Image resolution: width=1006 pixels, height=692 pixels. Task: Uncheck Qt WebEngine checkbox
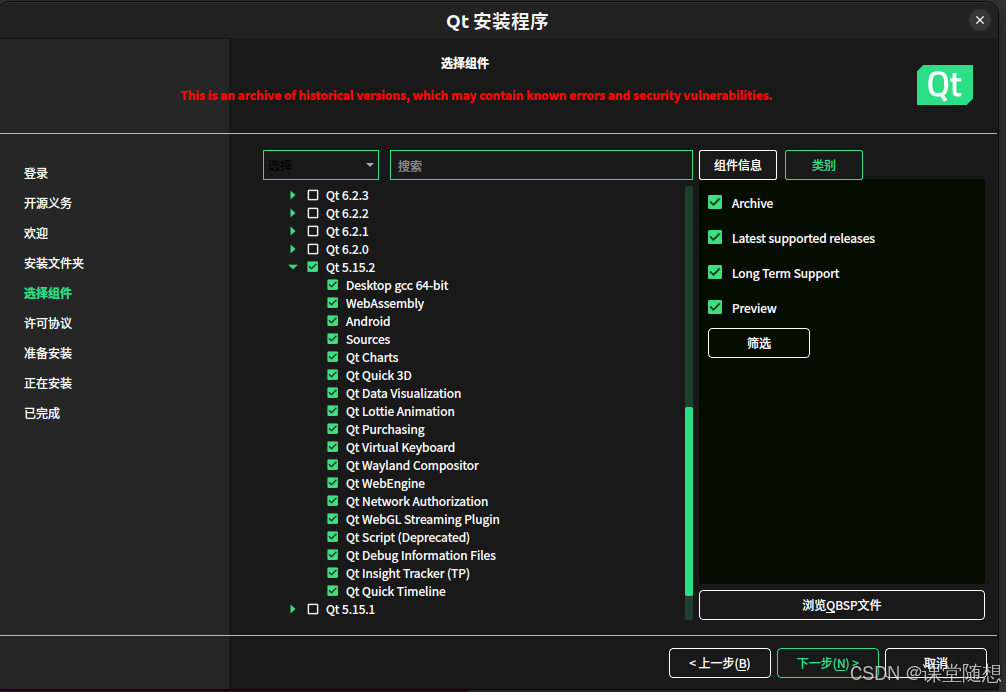(x=332, y=482)
